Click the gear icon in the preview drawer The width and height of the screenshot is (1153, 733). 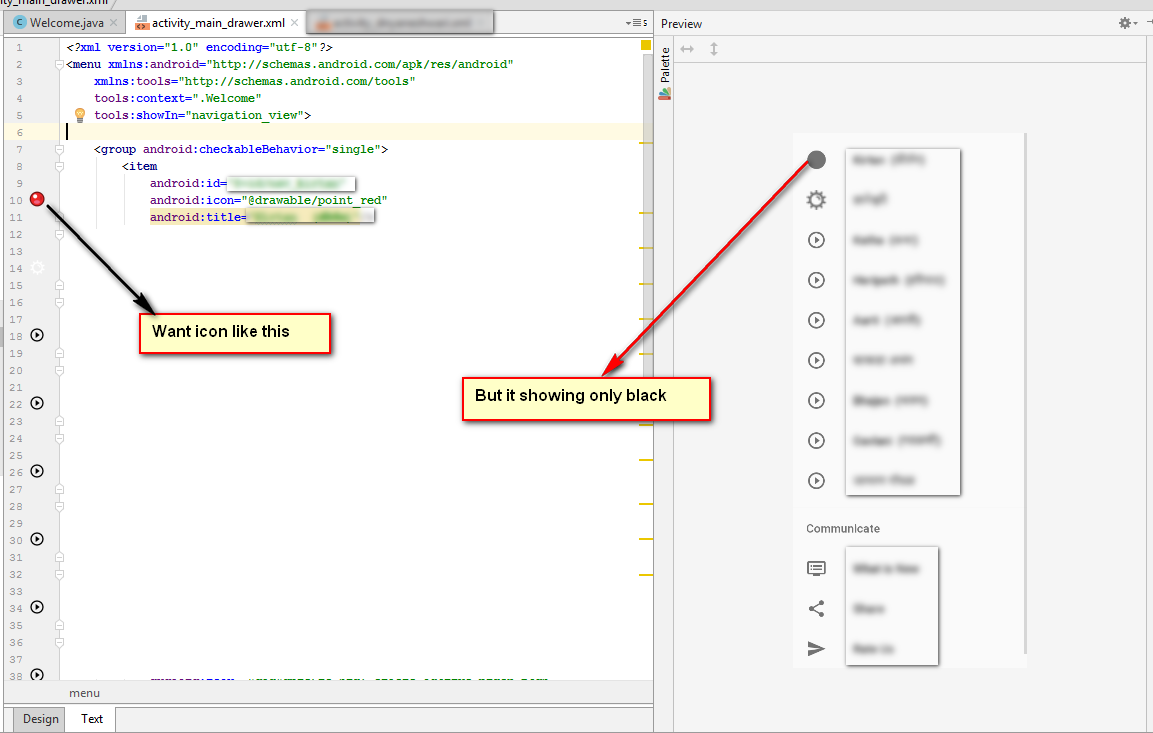816,200
